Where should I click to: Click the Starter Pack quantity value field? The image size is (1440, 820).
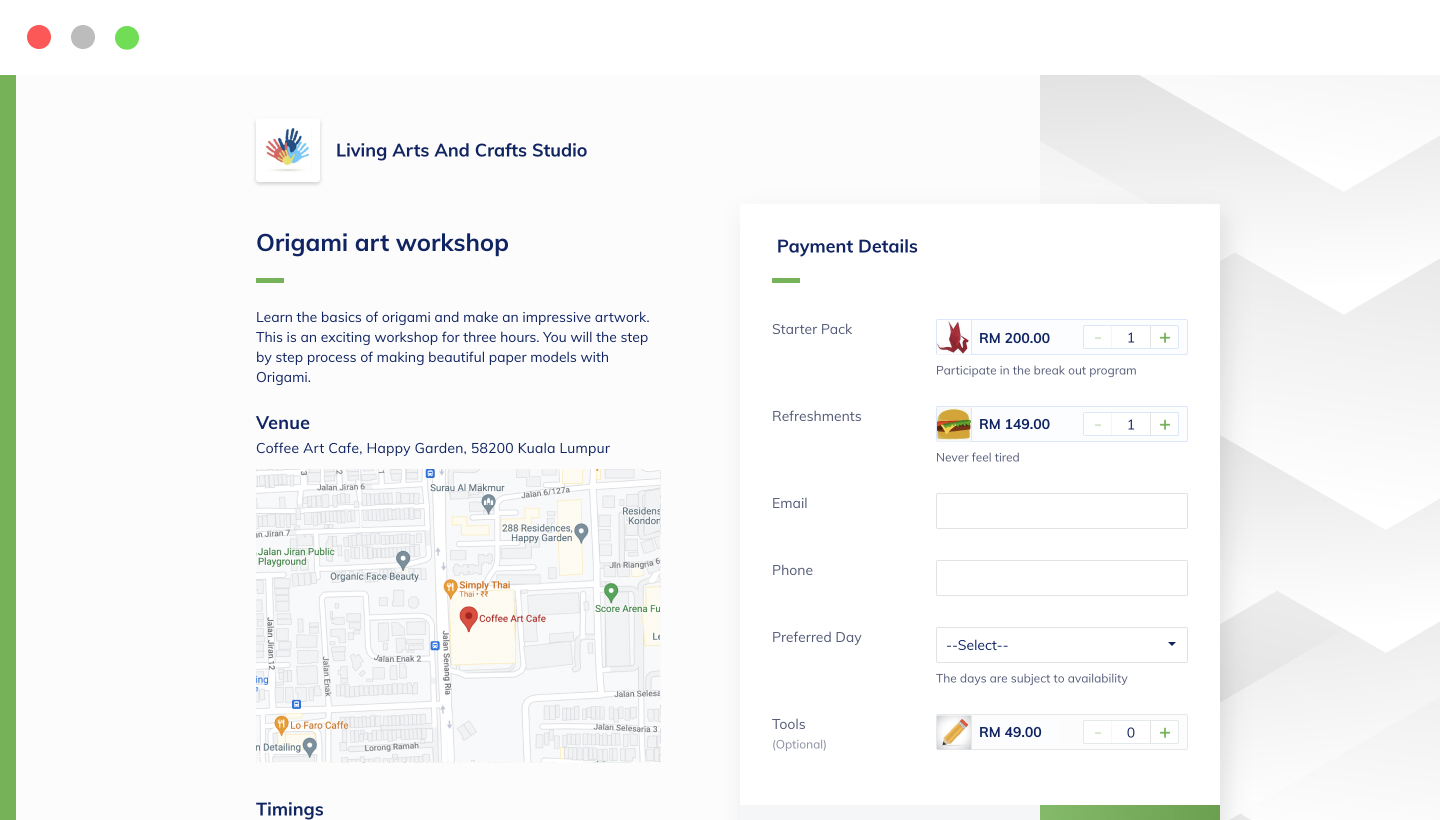click(x=1131, y=338)
